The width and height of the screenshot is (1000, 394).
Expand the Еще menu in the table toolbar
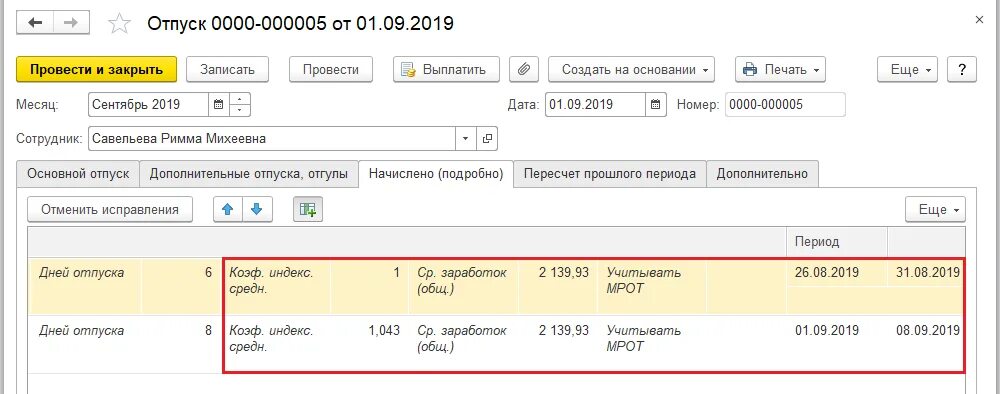[936, 209]
